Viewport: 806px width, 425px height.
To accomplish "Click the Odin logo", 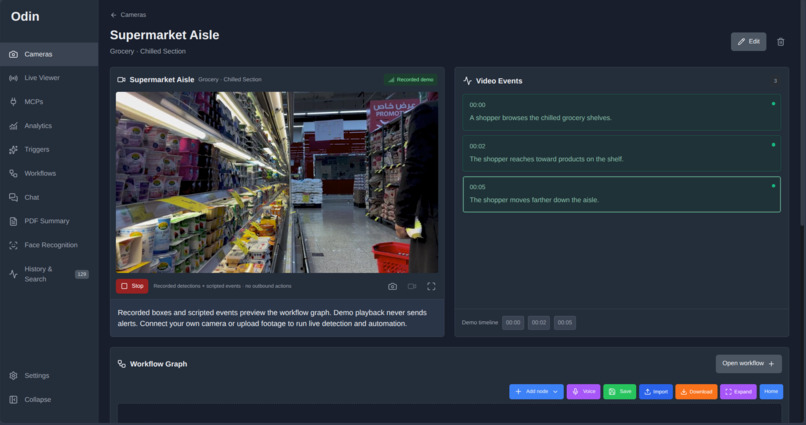I will pos(25,16).
